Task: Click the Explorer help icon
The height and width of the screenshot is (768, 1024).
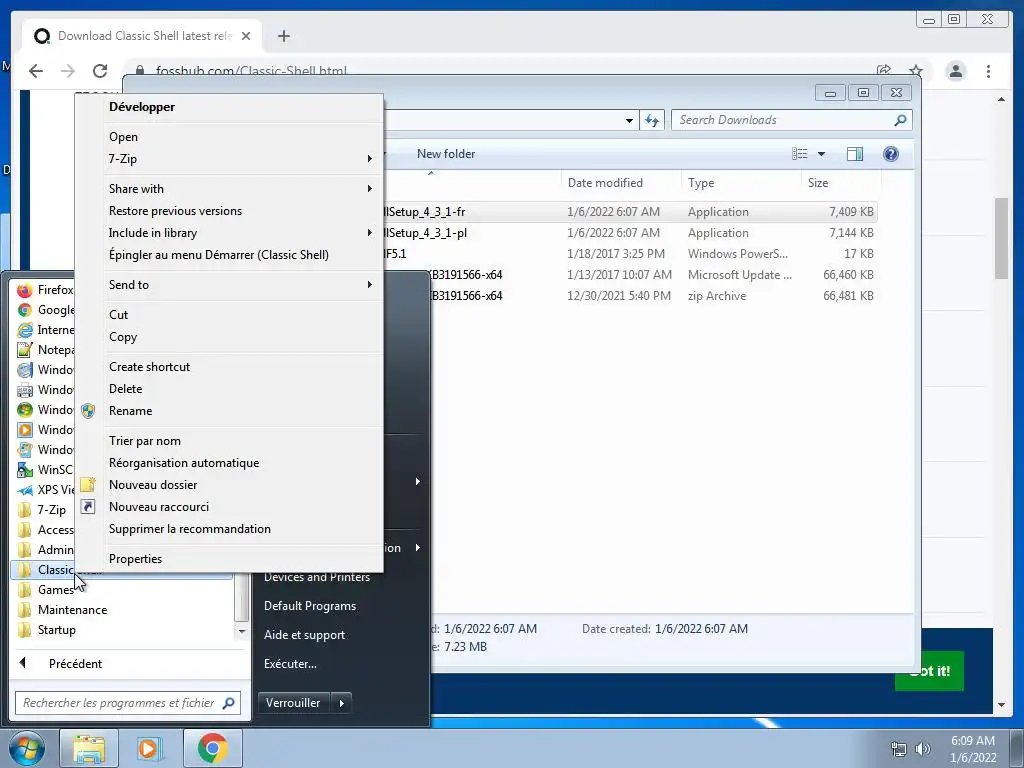Action: tap(891, 154)
